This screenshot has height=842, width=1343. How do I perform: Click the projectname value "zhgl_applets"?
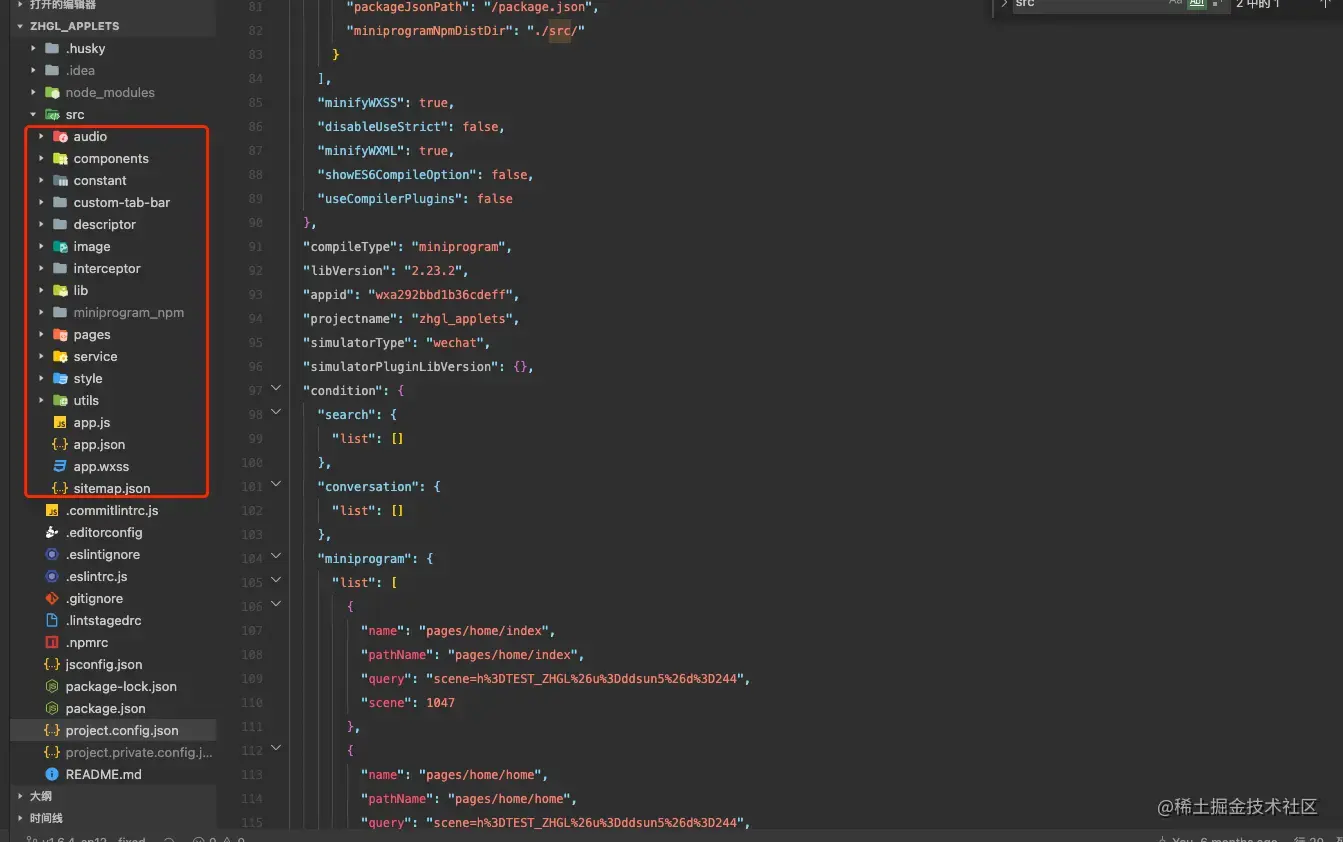click(x=467, y=319)
